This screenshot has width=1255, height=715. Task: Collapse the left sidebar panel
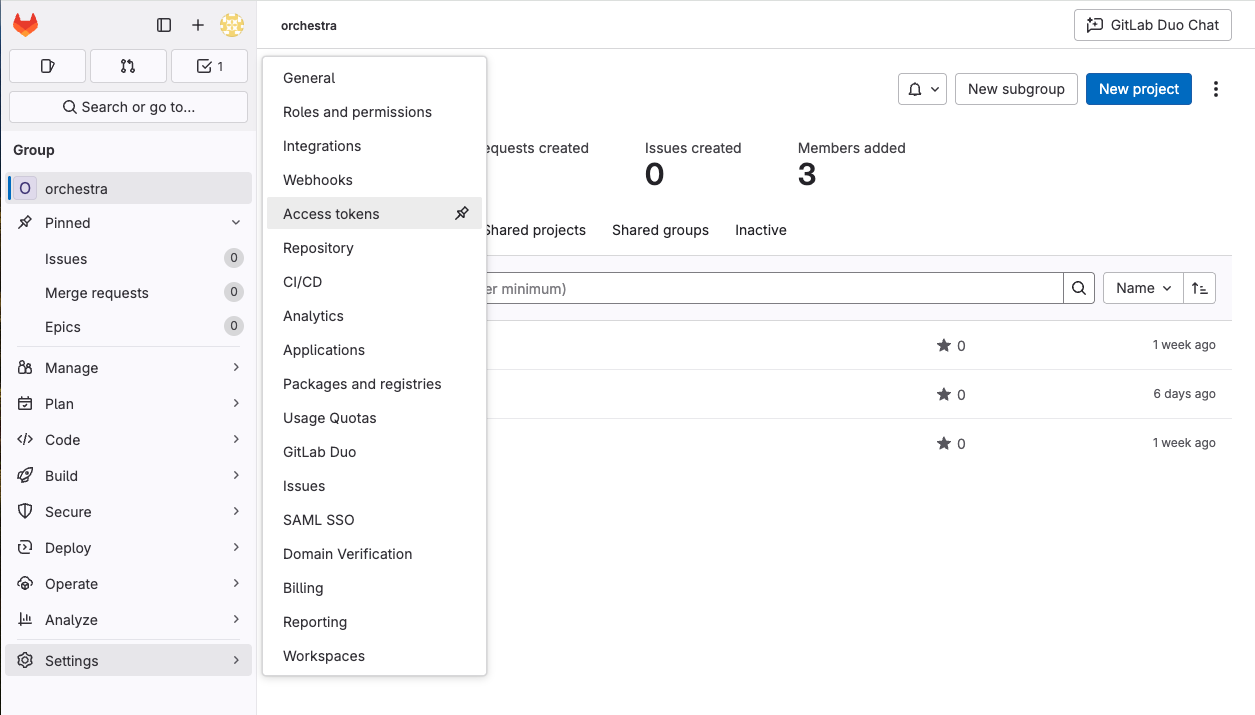point(163,24)
